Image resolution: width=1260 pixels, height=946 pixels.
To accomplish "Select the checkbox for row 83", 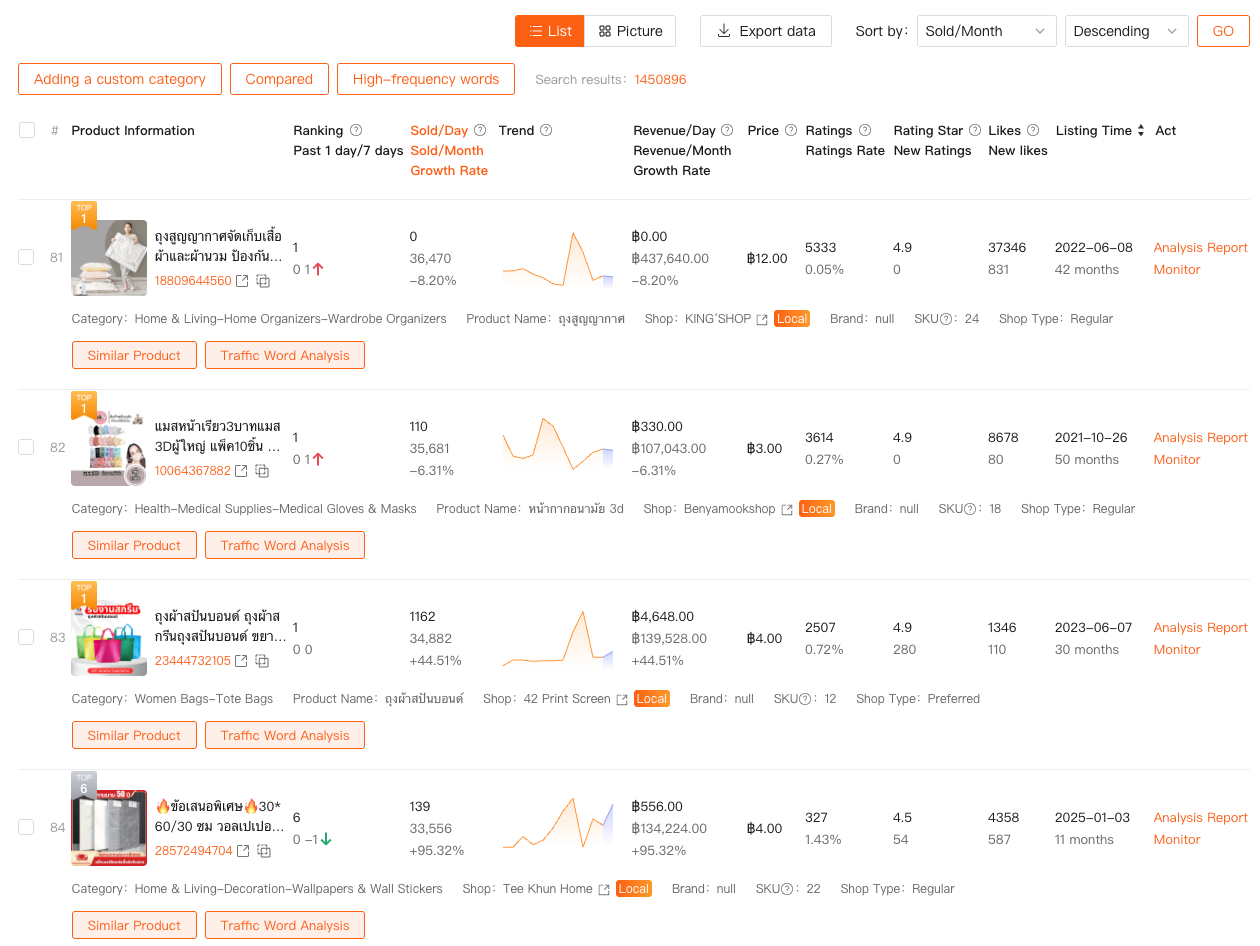I will pos(27,637).
